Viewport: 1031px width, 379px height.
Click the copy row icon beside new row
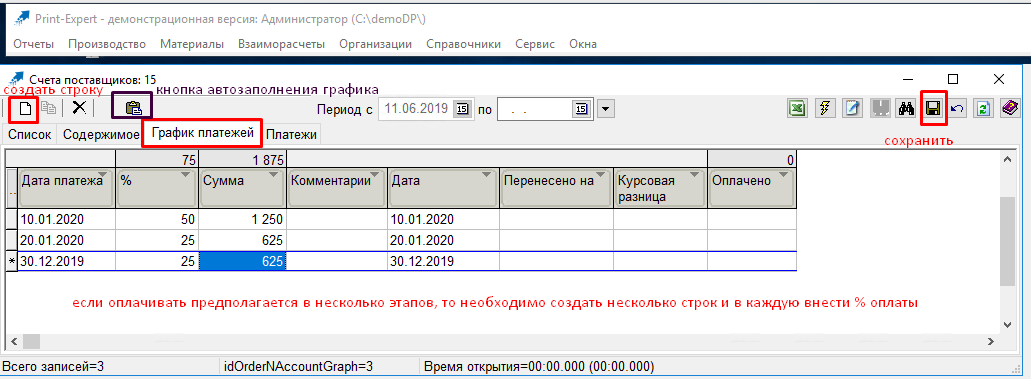tap(49, 109)
